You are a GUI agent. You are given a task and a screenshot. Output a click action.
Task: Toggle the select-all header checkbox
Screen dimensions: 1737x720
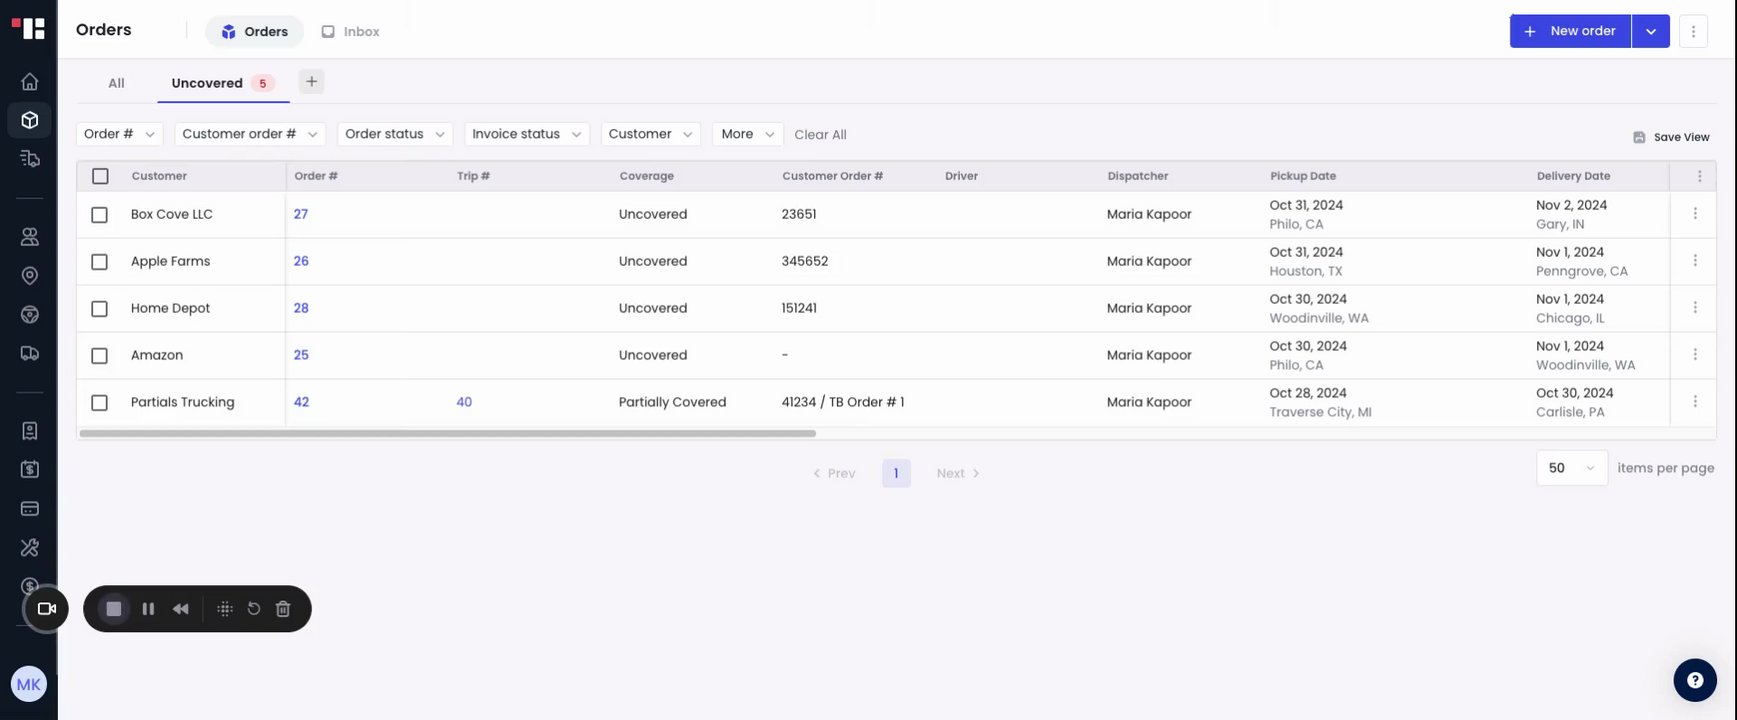tap(100, 176)
